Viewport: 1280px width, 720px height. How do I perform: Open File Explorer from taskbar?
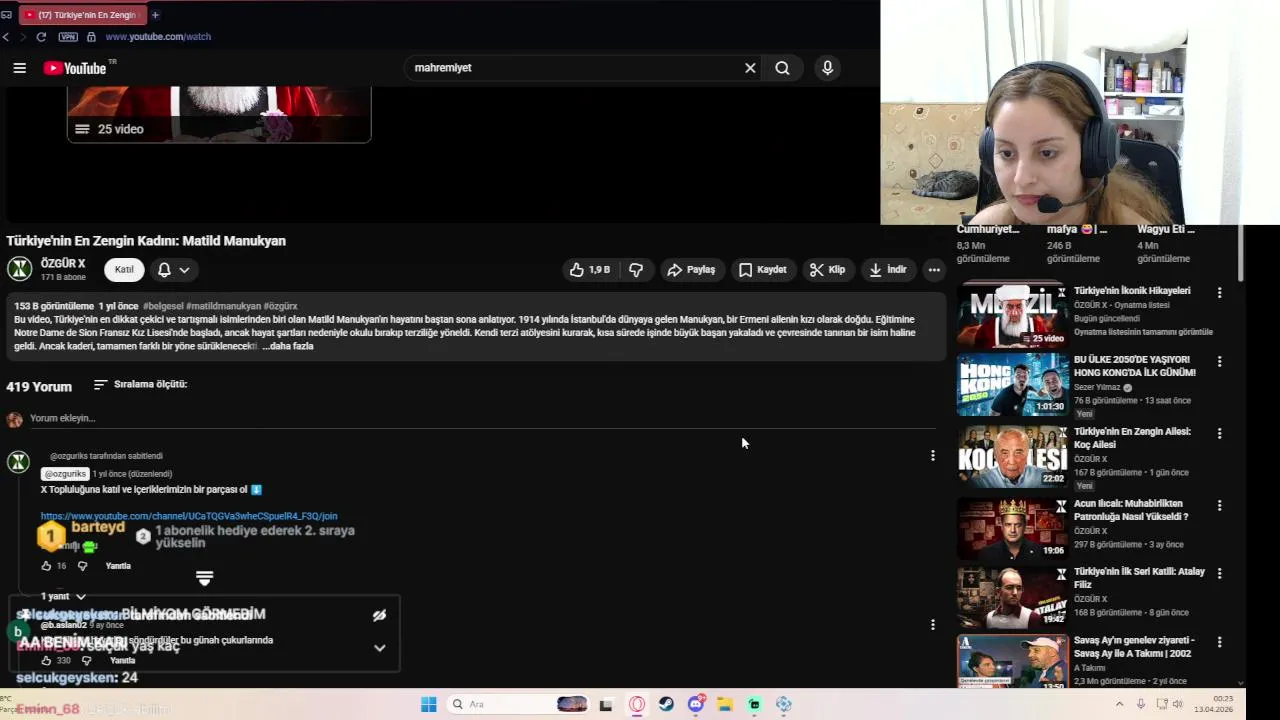click(x=725, y=705)
